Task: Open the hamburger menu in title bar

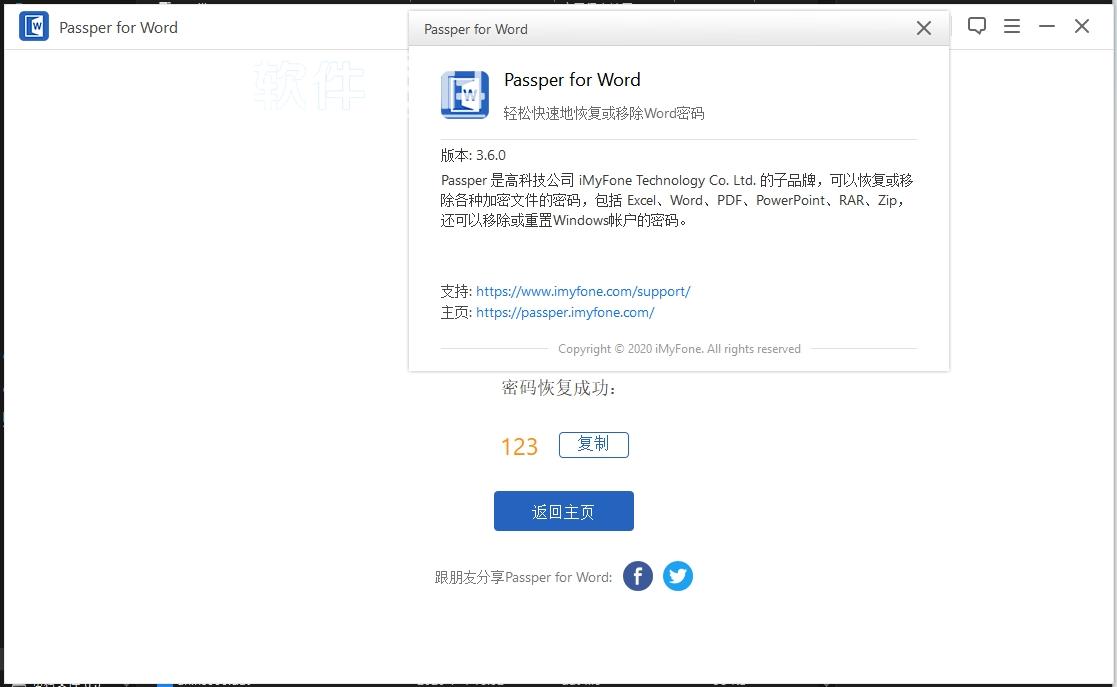Action: tap(1012, 27)
